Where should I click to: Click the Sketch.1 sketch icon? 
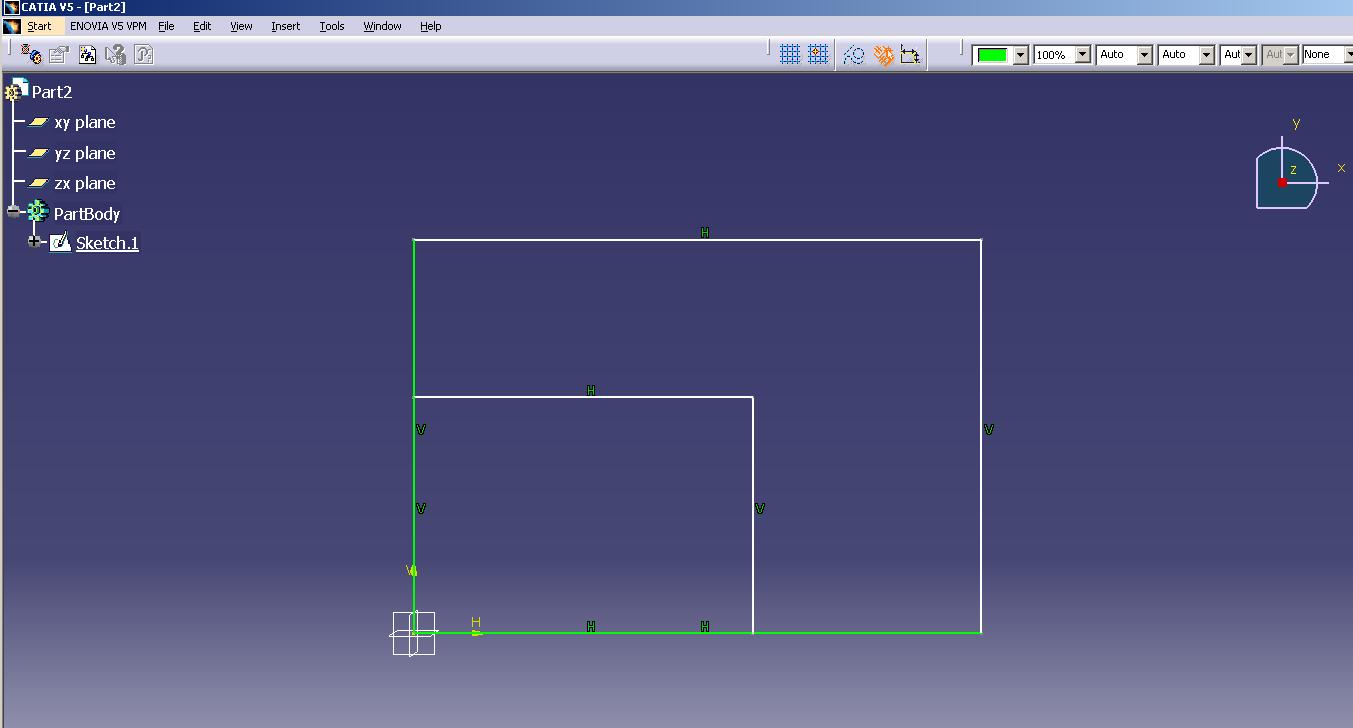pos(61,242)
